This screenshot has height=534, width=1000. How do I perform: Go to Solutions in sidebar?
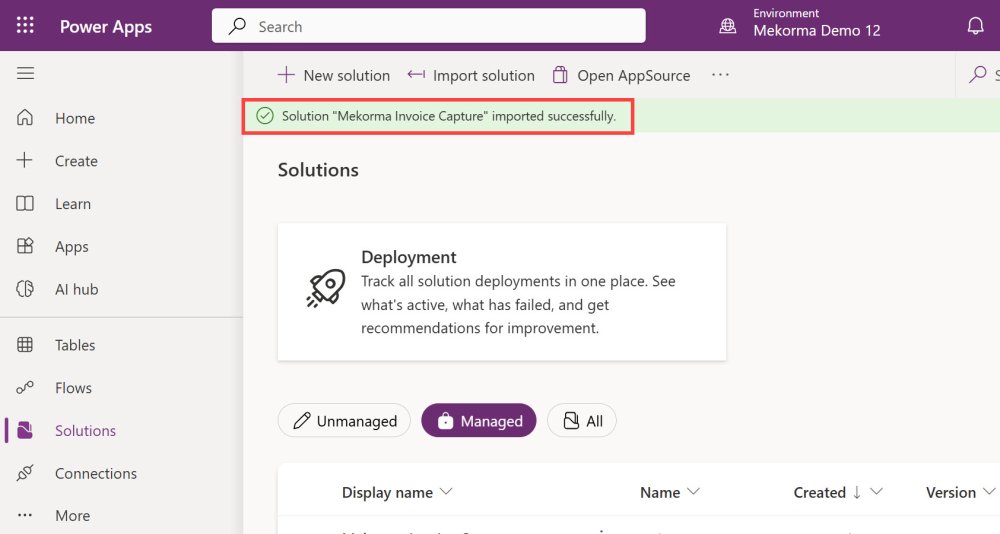85,431
